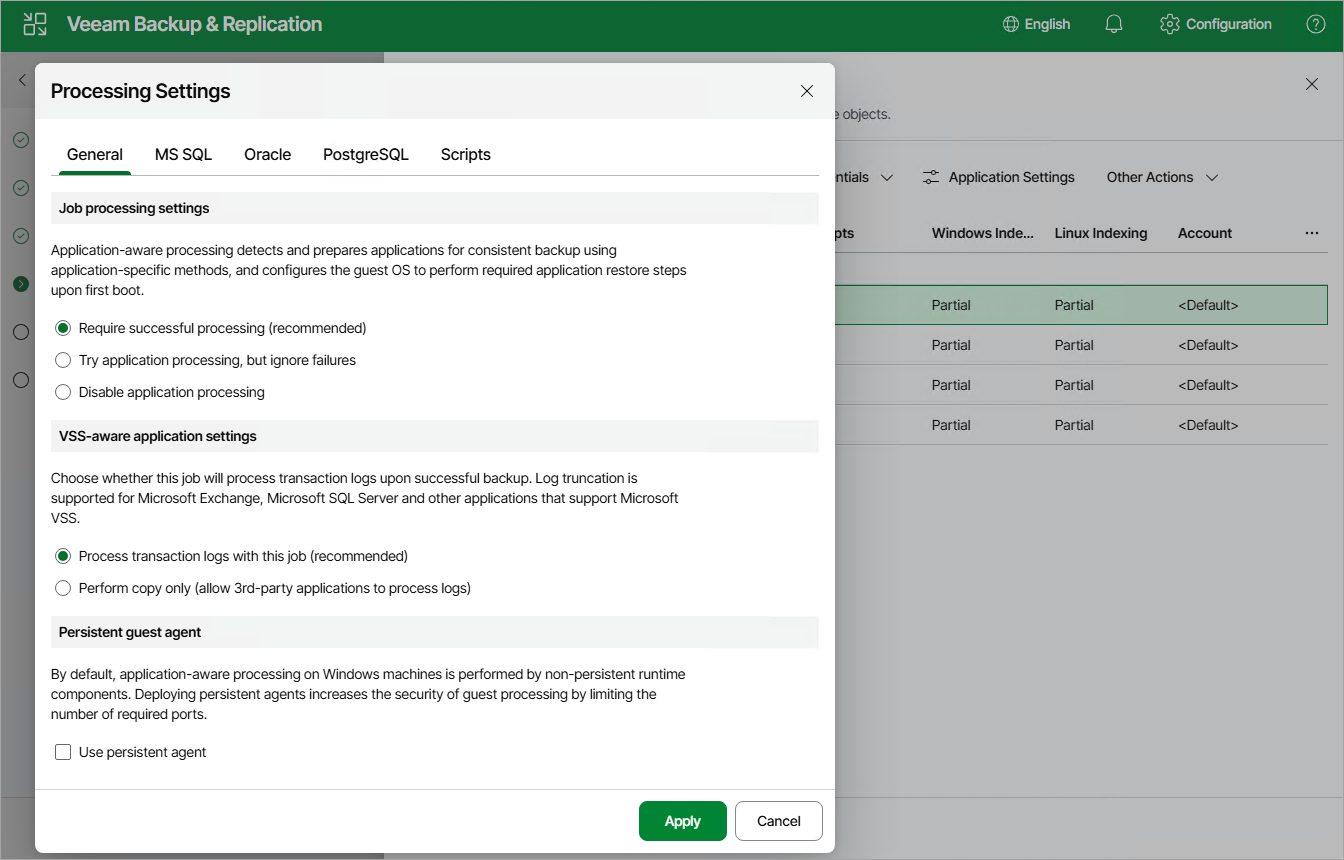This screenshot has width=1344, height=860.
Task: Click the three-dots column options icon
Action: (1312, 233)
